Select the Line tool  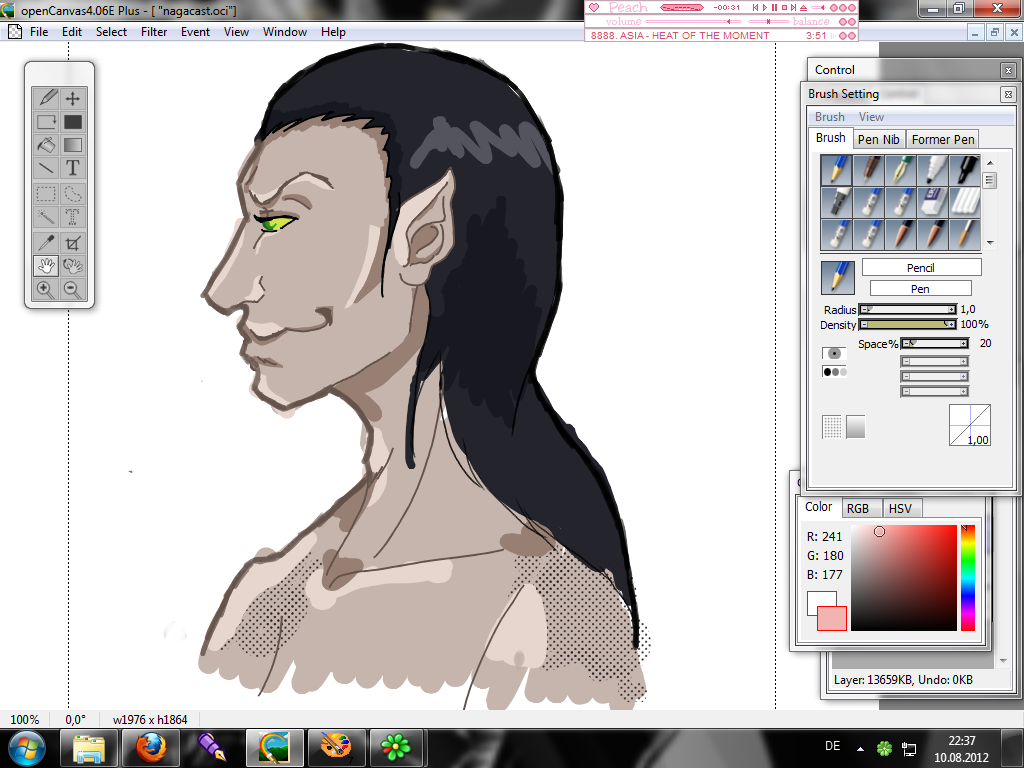coord(46,168)
